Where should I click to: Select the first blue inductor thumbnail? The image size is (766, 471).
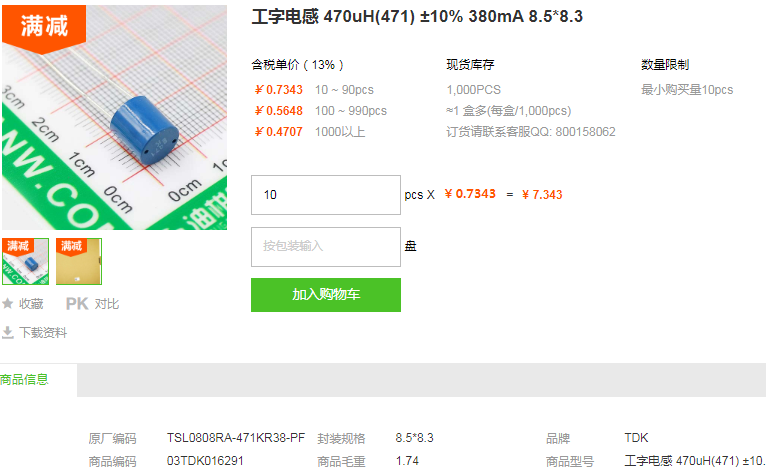pyautogui.click(x=25, y=261)
